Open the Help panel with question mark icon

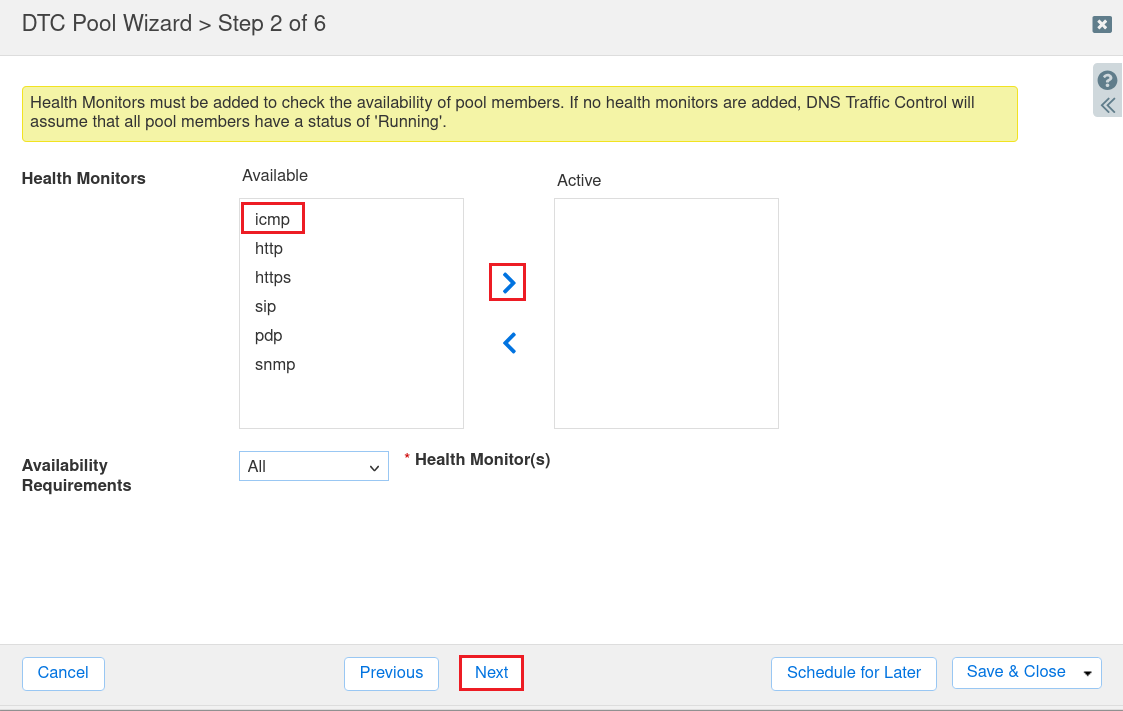coord(1107,79)
